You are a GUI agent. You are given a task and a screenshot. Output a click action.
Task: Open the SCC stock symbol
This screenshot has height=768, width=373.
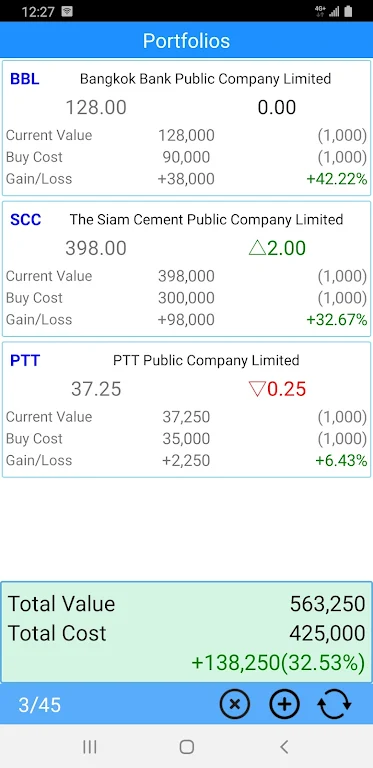pos(25,220)
